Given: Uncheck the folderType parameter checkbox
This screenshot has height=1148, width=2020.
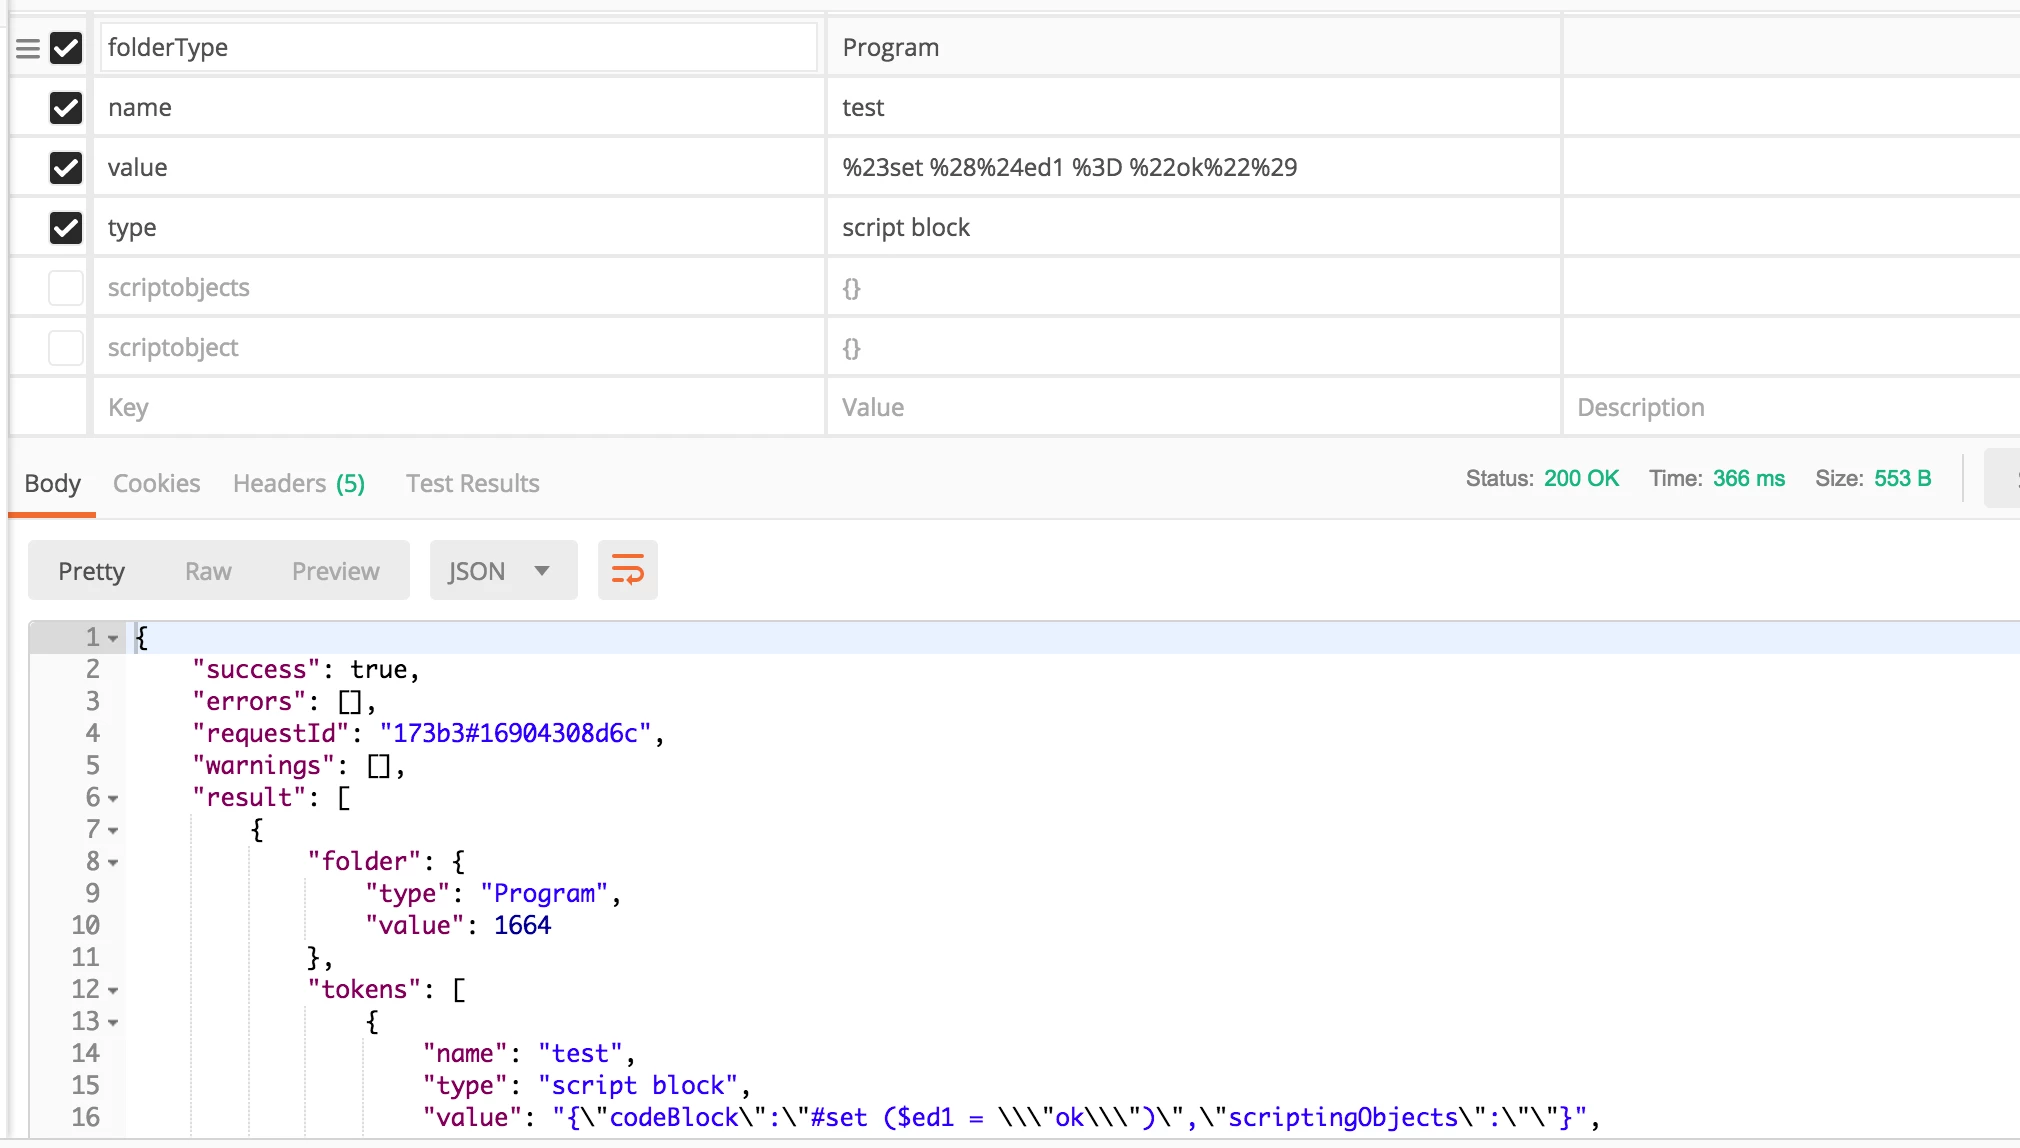Looking at the screenshot, I should [66, 48].
